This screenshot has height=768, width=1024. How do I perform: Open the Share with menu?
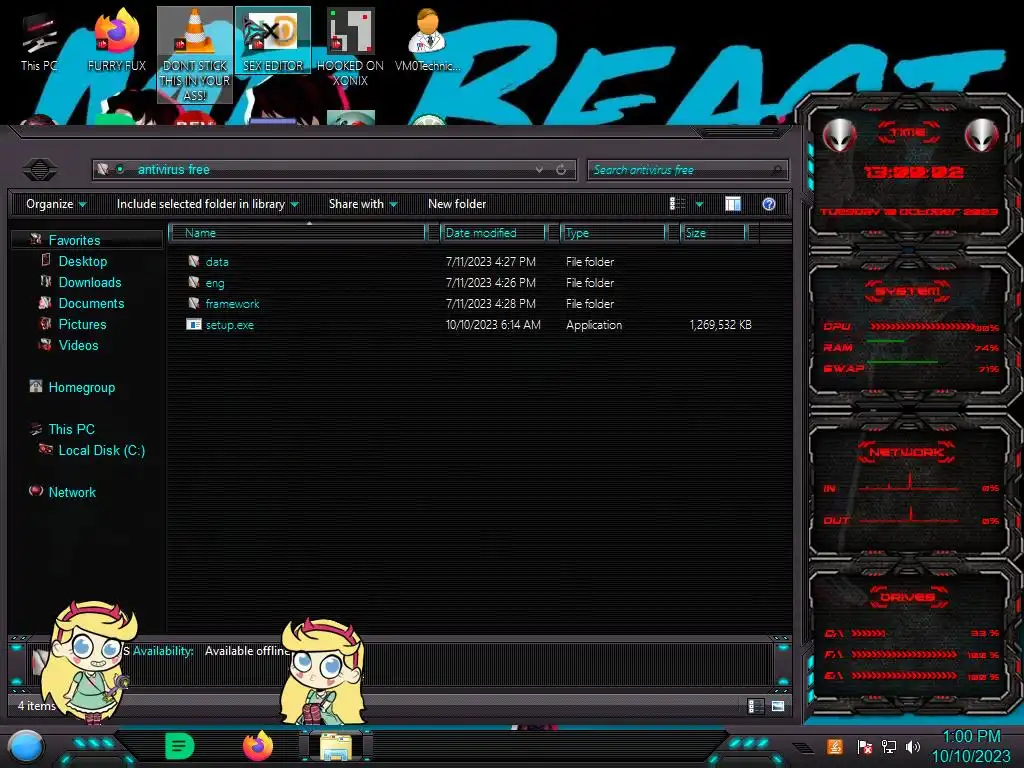[363, 204]
